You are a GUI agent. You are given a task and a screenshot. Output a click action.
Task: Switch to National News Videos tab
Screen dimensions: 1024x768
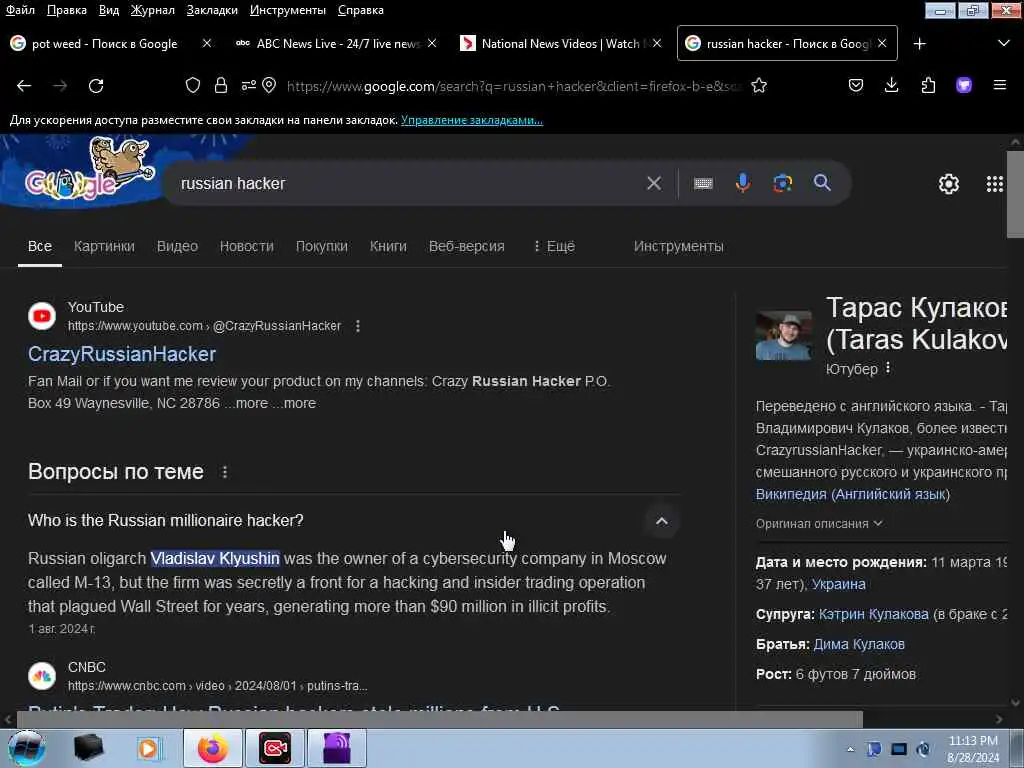coord(555,44)
